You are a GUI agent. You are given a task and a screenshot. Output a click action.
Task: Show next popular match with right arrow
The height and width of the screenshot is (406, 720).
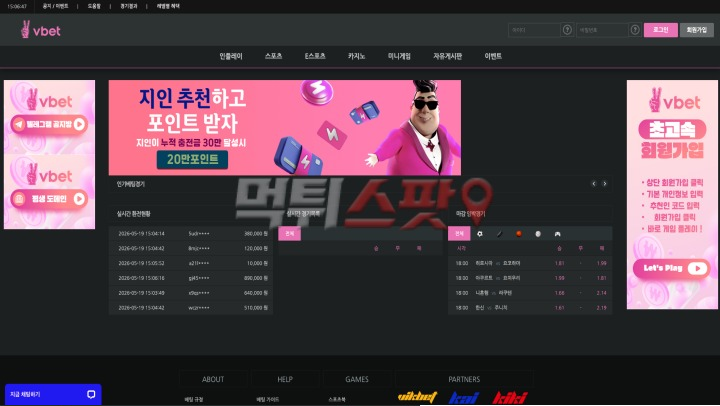[x=605, y=184]
